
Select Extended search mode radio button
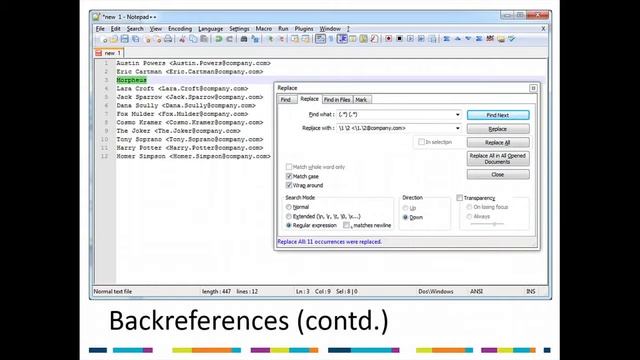289,216
